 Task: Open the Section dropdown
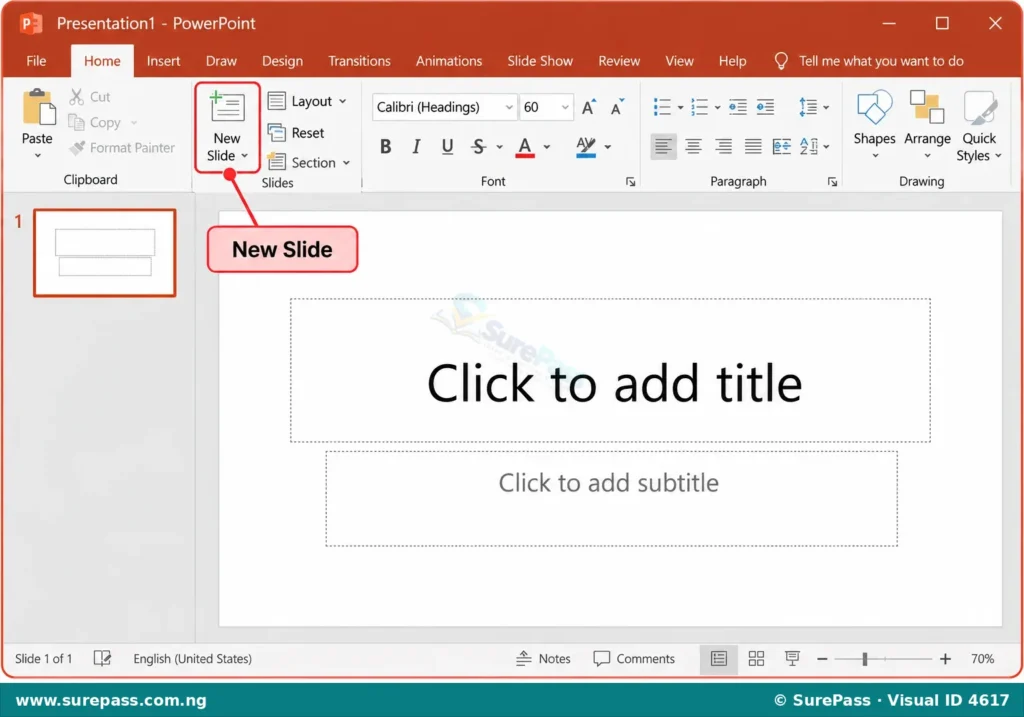309,162
